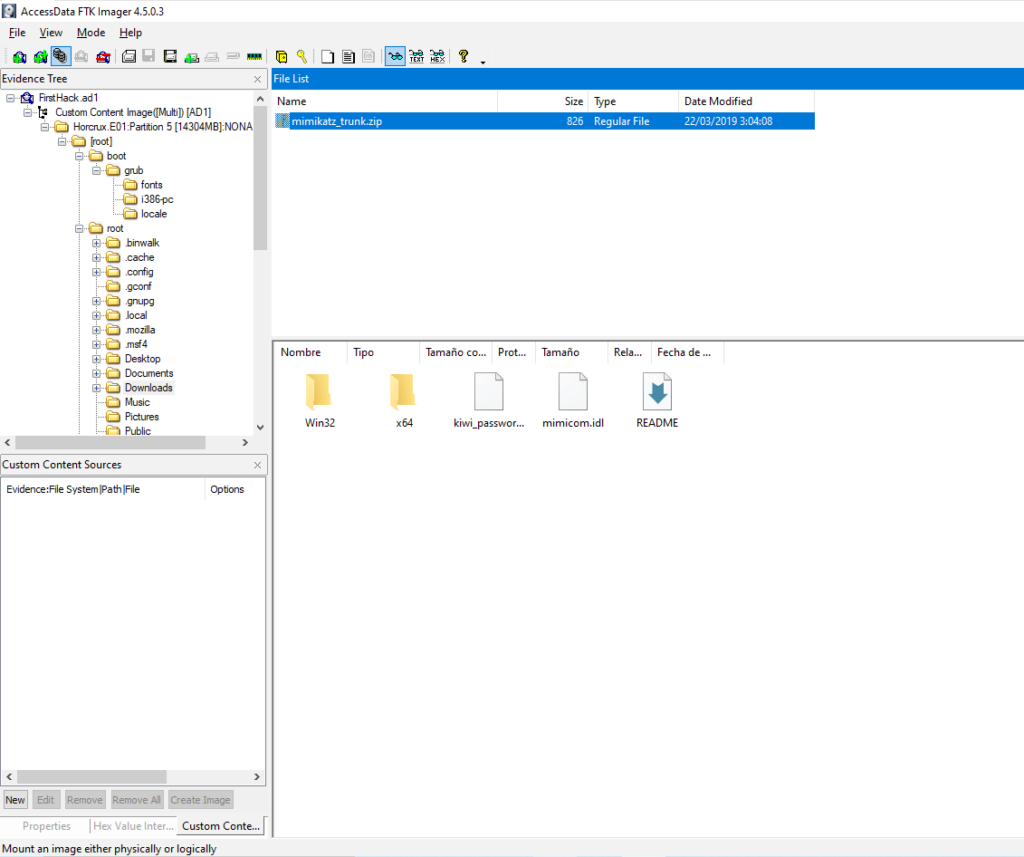Select the Image Mounting icon

click(x=62, y=56)
